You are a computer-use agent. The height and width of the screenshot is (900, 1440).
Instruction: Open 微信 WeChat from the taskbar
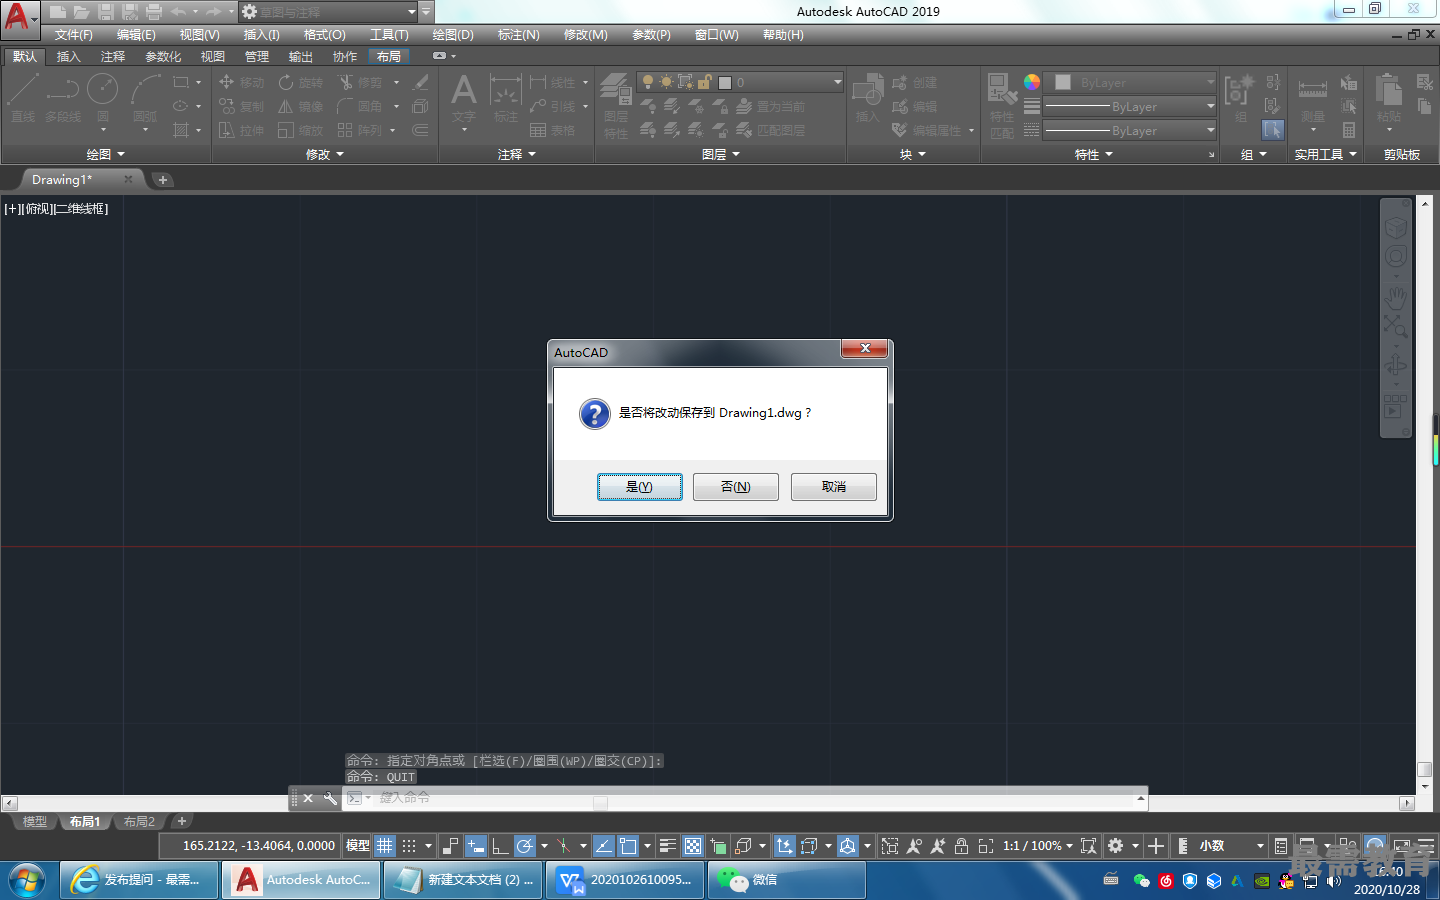coord(787,880)
